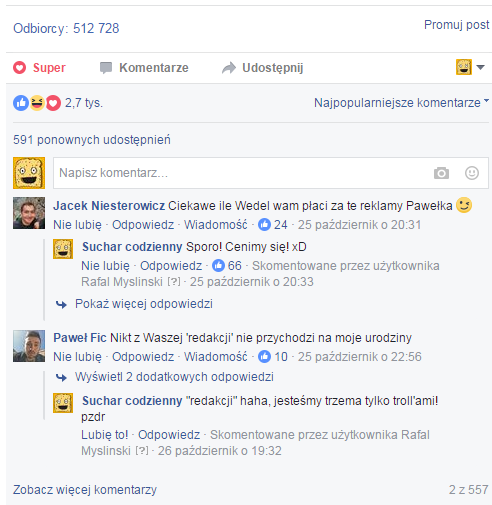The image size is (492, 505).
Task: View the 66 likes on Suchar codzienny reply
Action: tap(227, 266)
